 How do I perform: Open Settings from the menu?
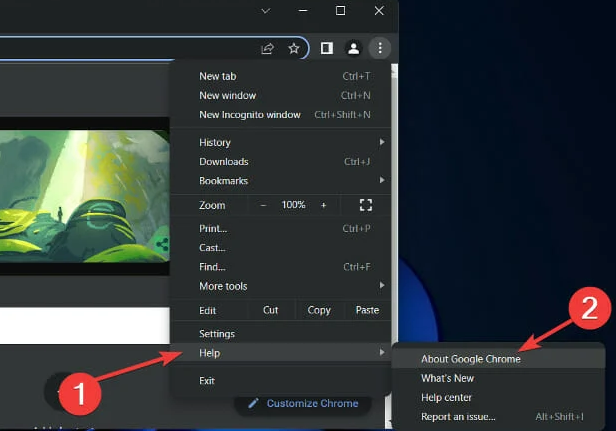tap(281, 334)
